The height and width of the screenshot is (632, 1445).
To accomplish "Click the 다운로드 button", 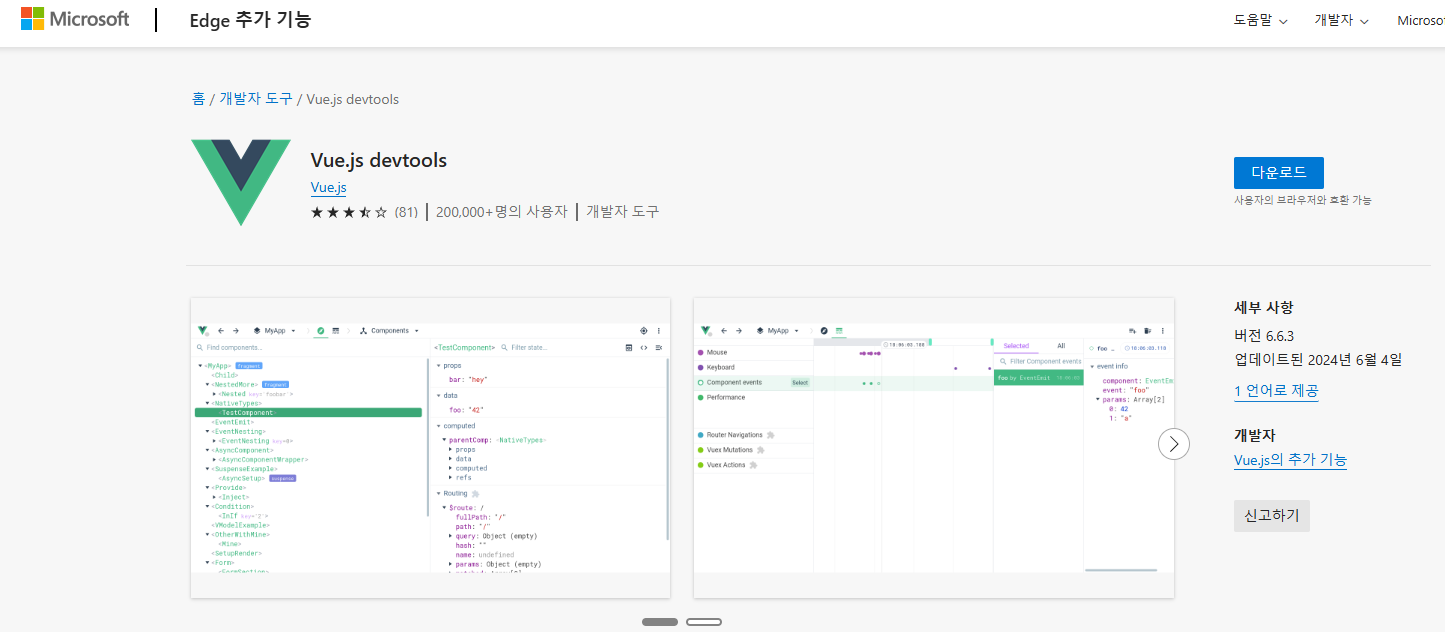I will coord(1278,172).
